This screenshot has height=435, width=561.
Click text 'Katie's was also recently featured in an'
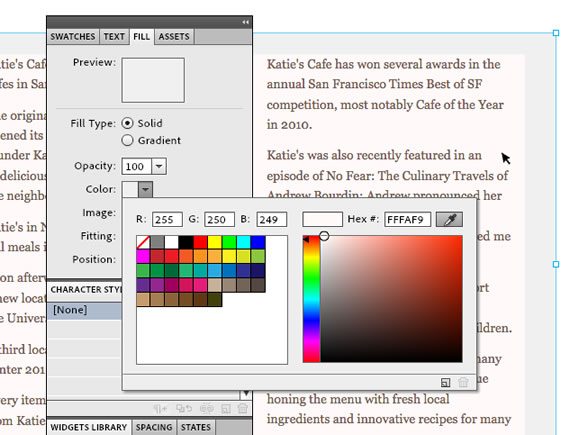coord(374,155)
